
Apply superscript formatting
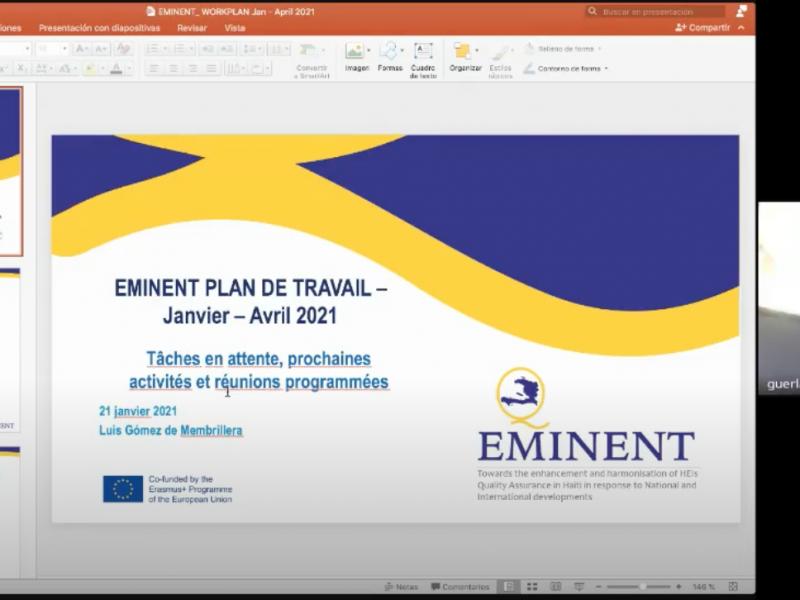click(x=4, y=68)
